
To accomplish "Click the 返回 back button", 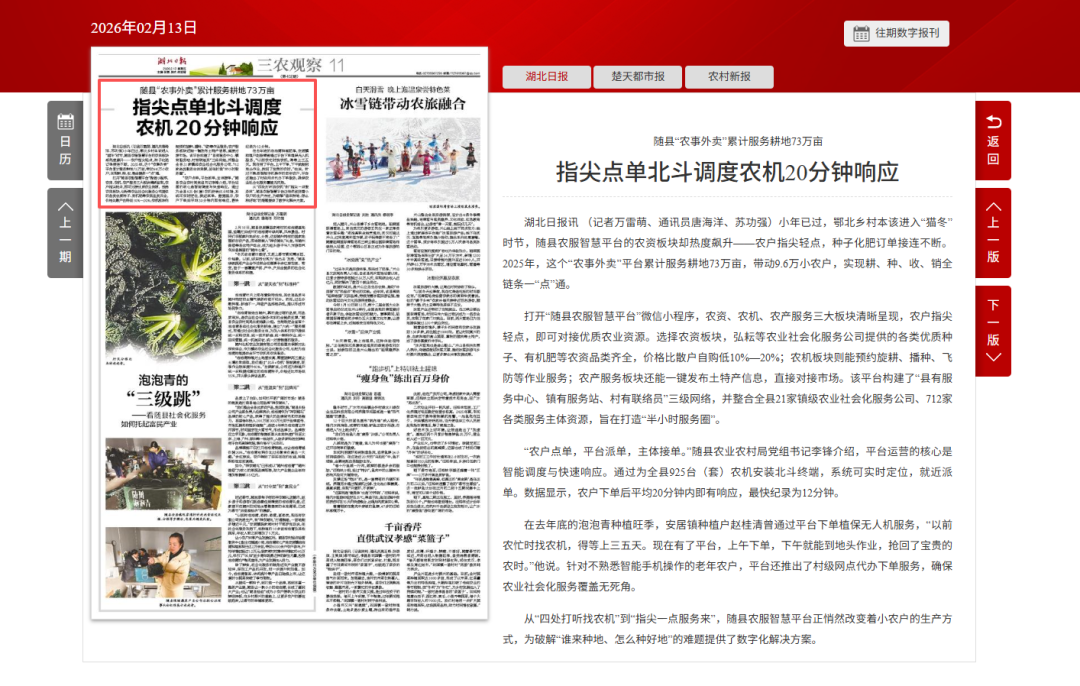I will pos(993,141).
